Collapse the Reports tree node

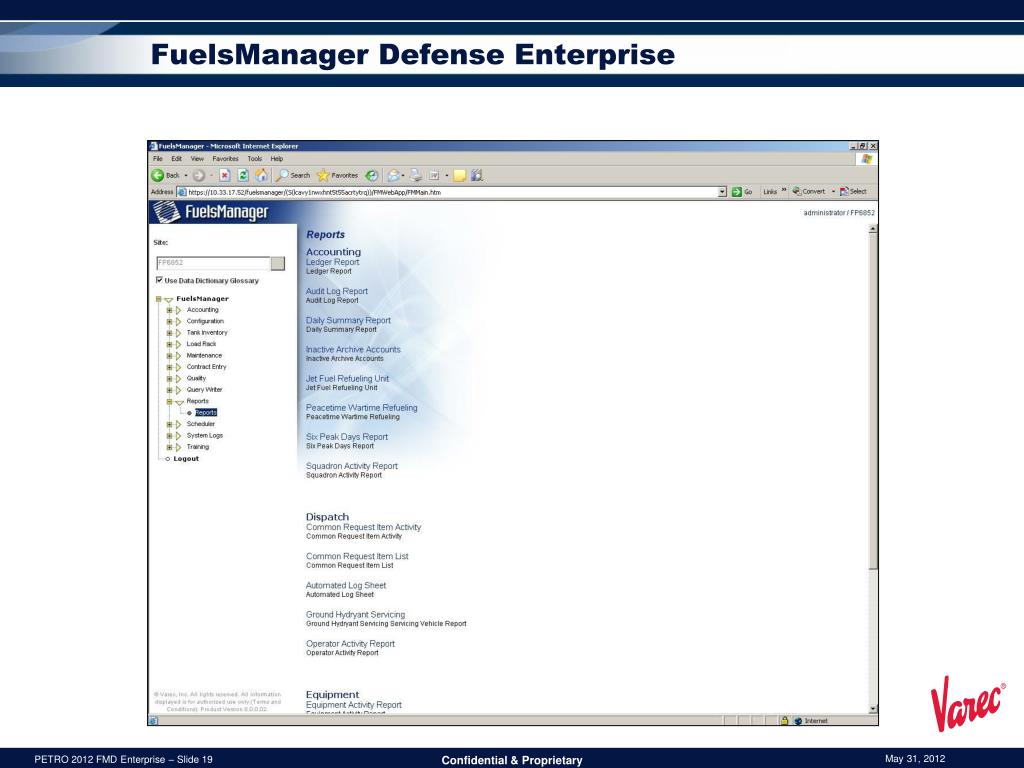point(169,402)
